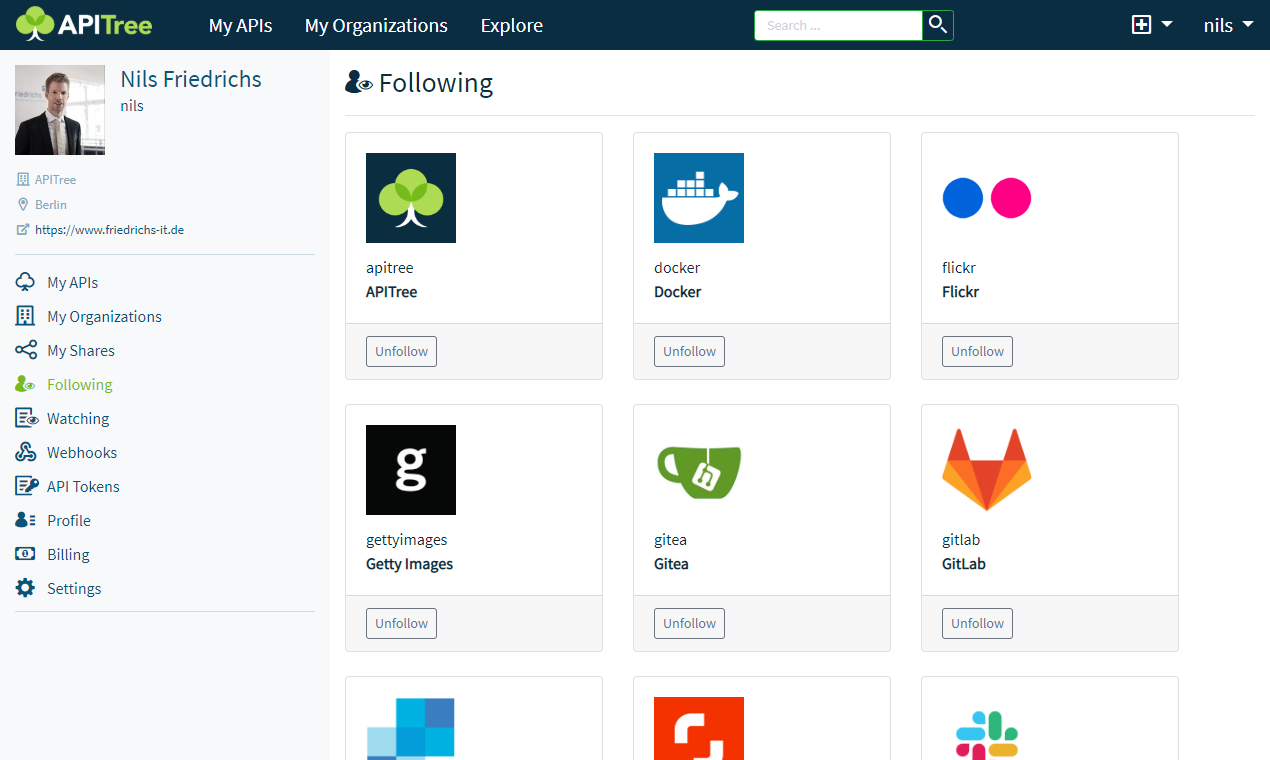The width and height of the screenshot is (1270, 760).
Task: Click the Watching eye-list icon
Action: pyautogui.click(x=26, y=418)
